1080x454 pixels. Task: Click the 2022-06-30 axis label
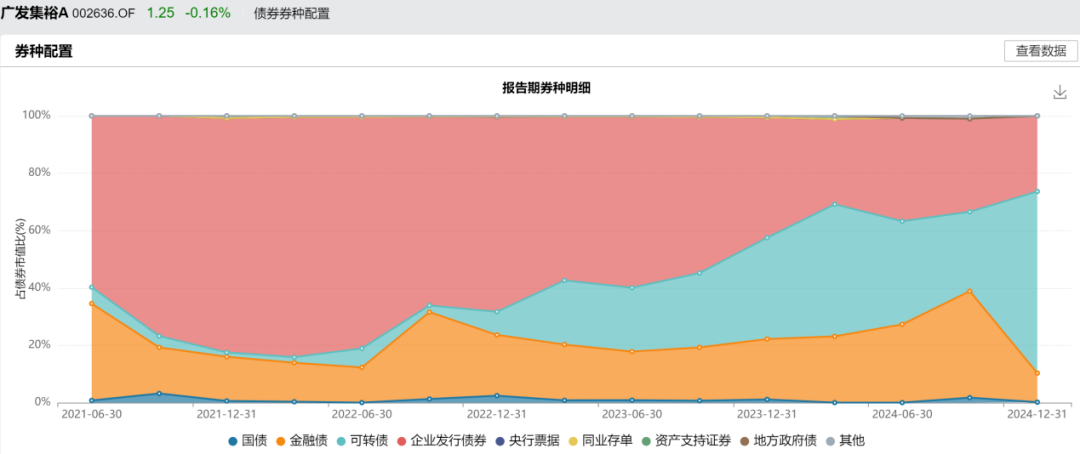coord(362,414)
